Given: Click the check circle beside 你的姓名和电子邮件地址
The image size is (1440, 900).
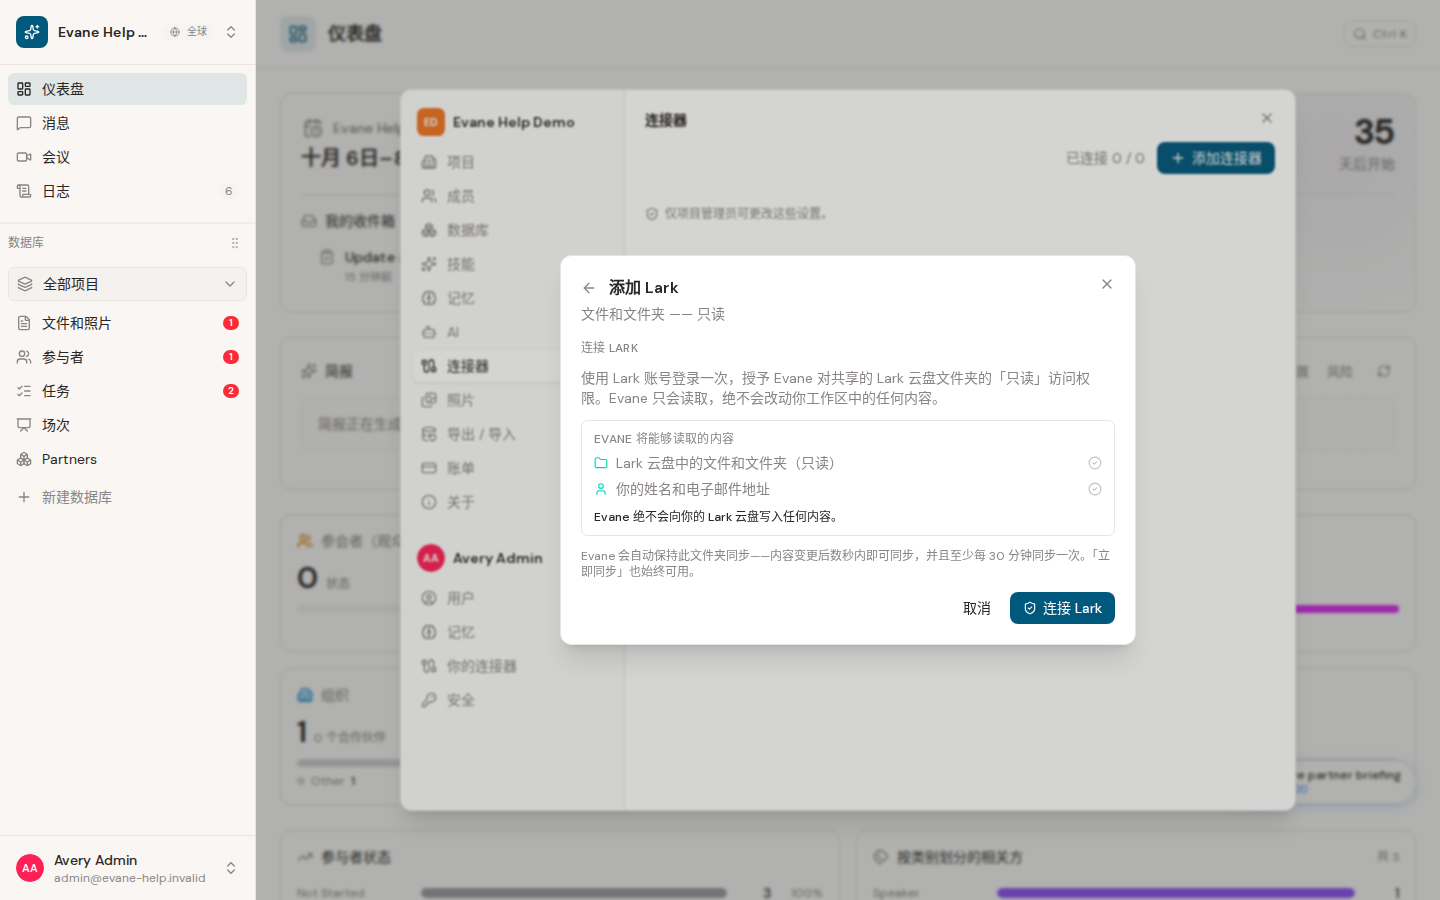Looking at the screenshot, I should coord(1095,489).
